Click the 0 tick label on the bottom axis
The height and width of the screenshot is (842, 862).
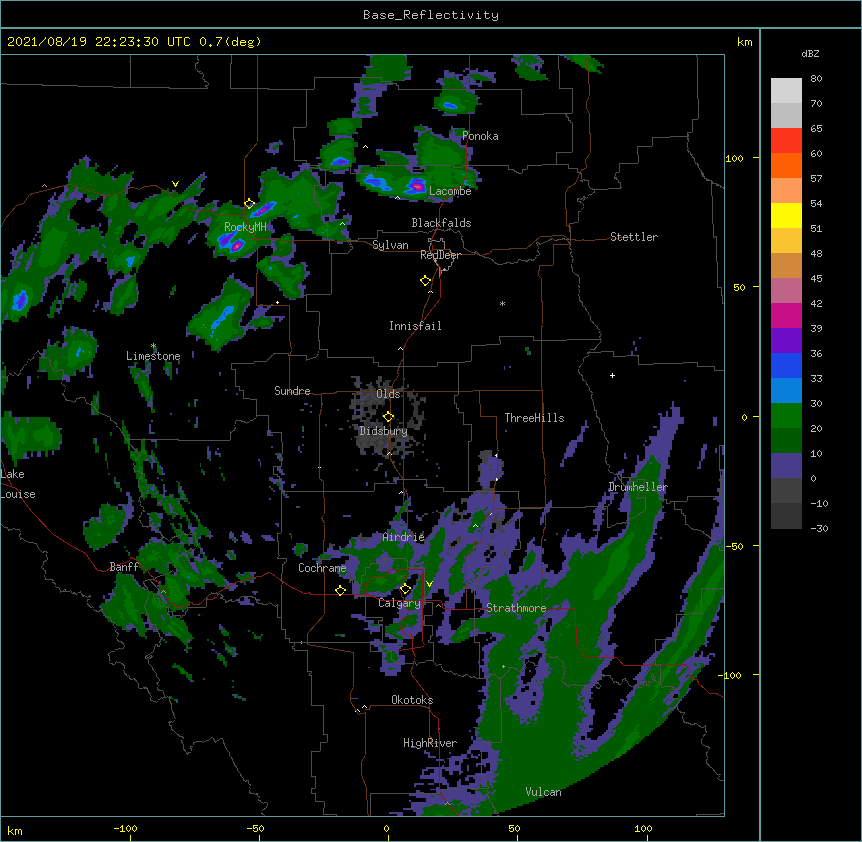click(x=386, y=828)
